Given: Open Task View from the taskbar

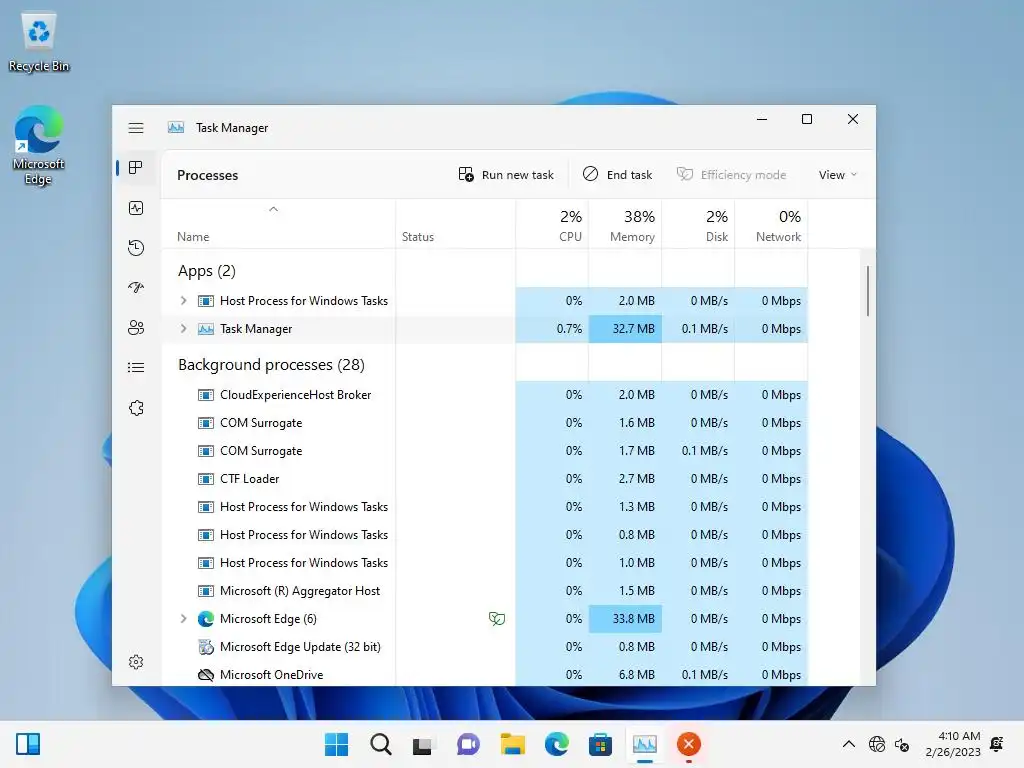Looking at the screenshot, I should click(423, 744).
